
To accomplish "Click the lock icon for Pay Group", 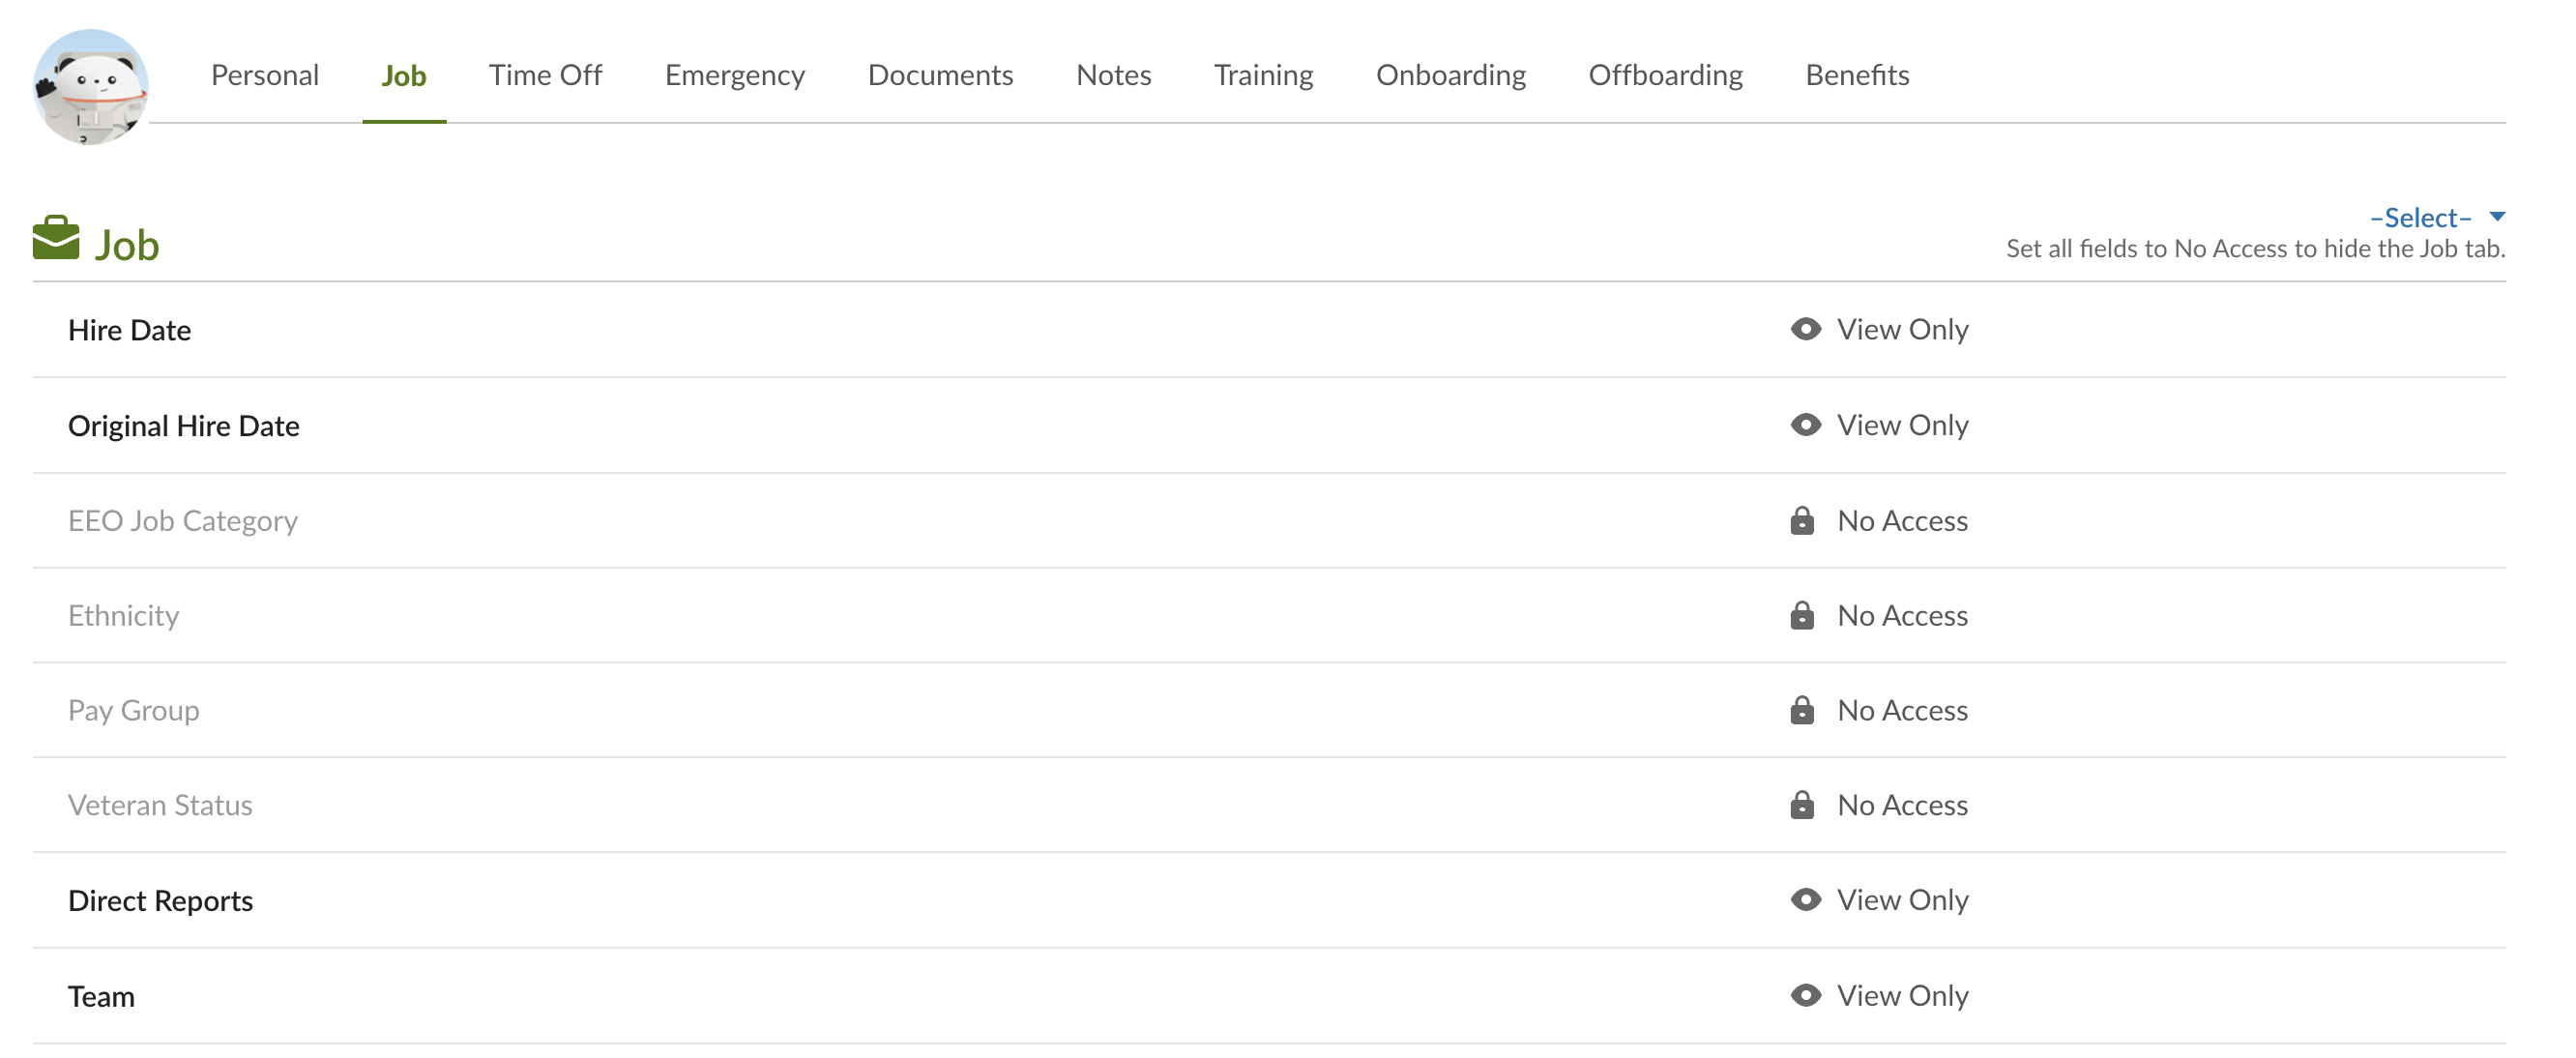I will coord(1802,711).
